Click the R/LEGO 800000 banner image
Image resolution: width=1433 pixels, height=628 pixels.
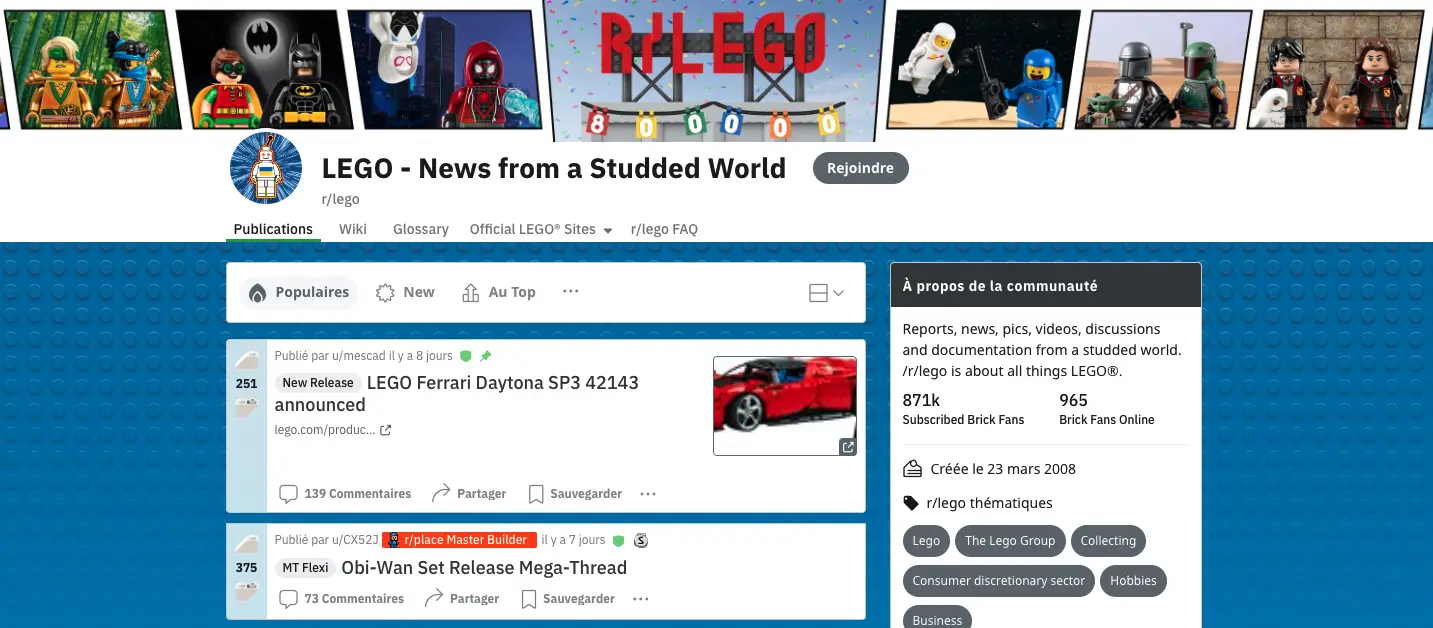(715, 70)
